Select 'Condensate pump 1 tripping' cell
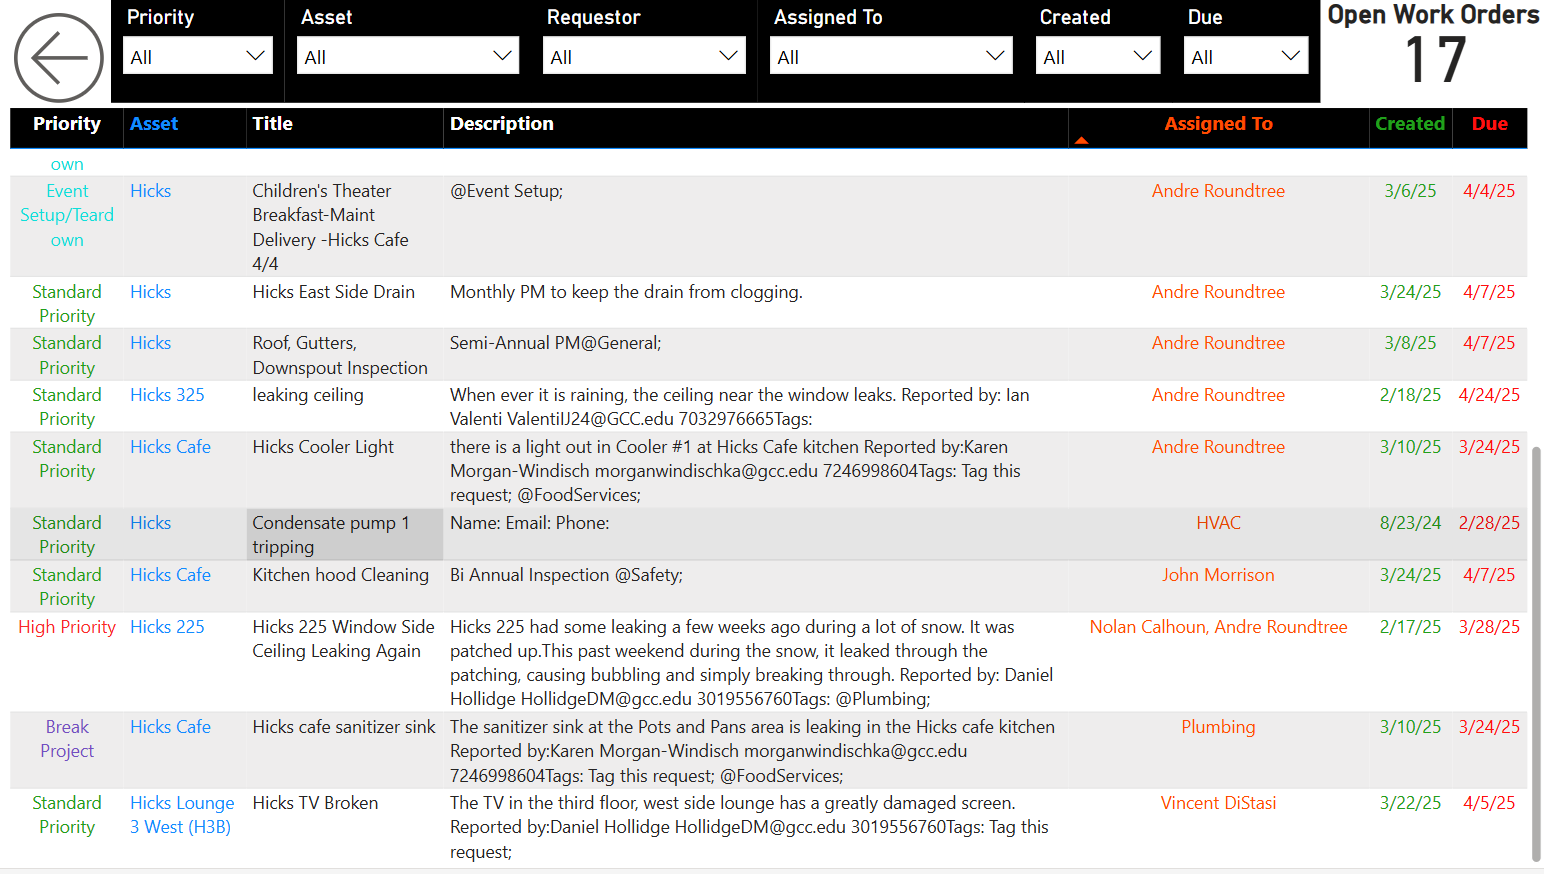This screenshot has height=874, width=1544. (x=345, y=535)
